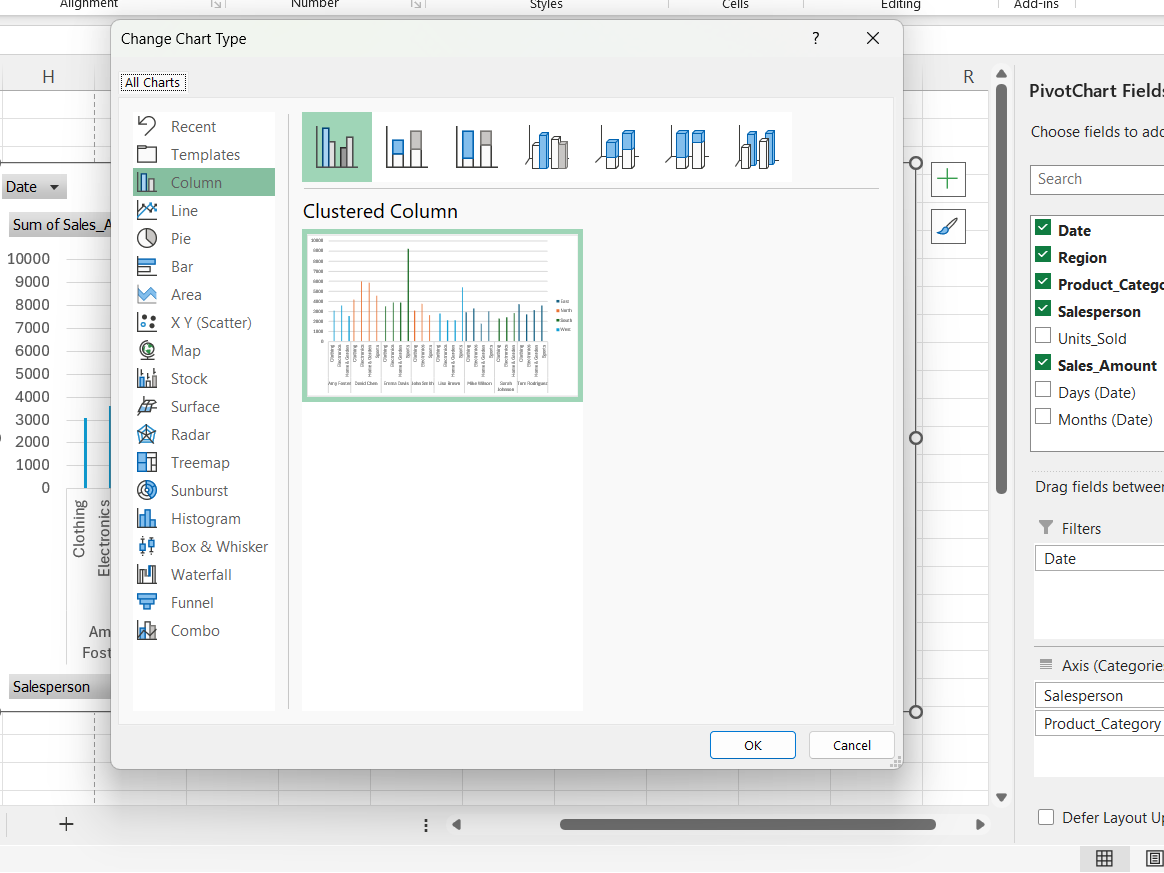Screen dimensions: 1164x873
Task: Uncheck the Salesperson field checkbox
Action: pyautogui.click(x=1043, y=309)
